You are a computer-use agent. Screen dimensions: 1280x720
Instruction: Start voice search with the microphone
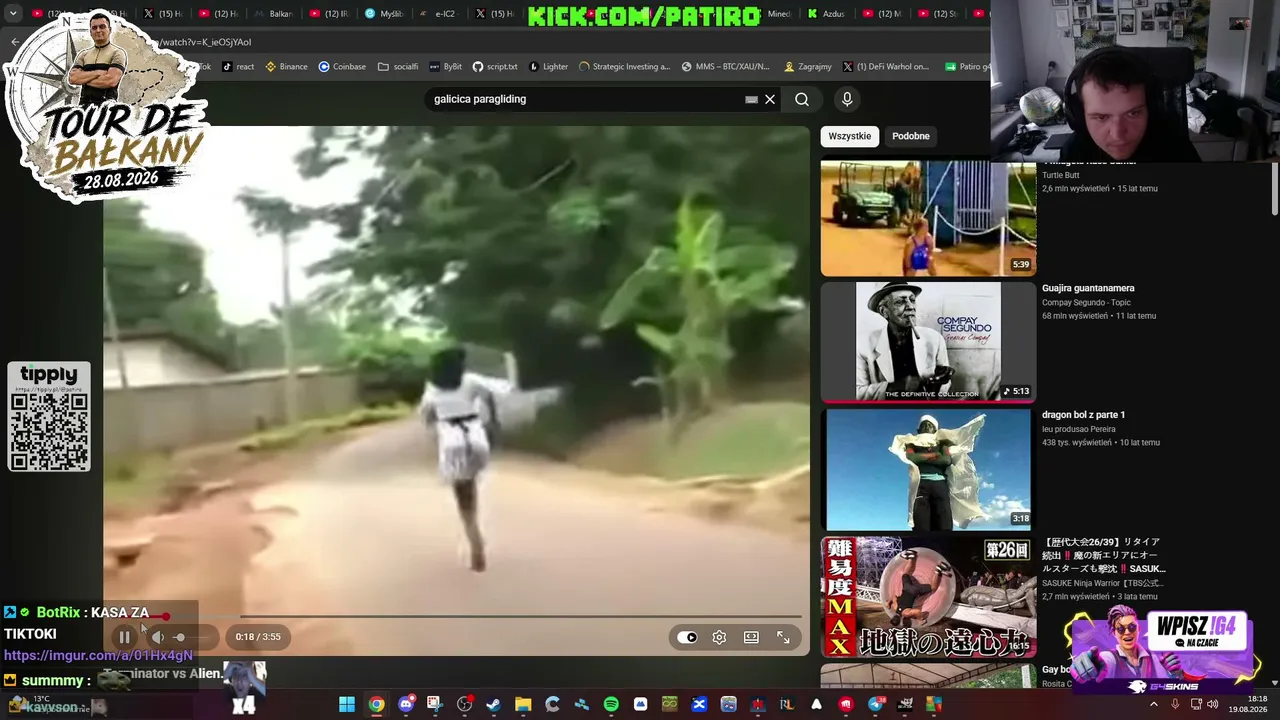[x=847, y=99]
